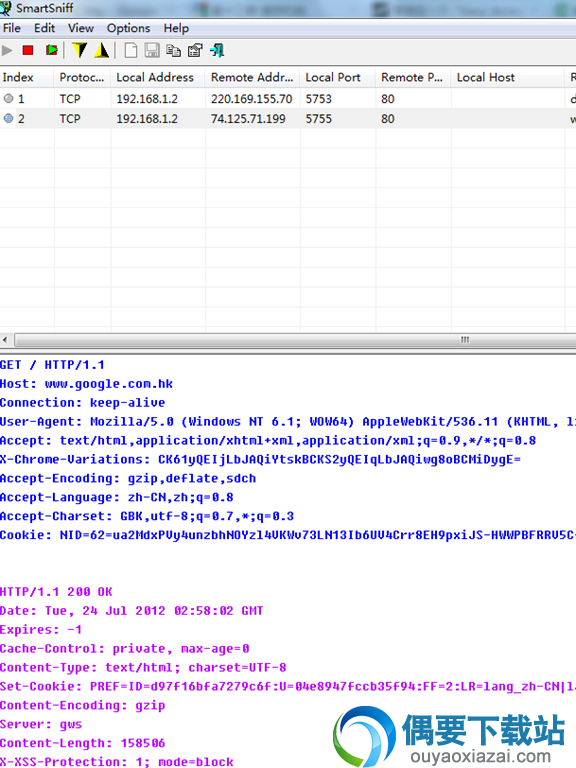Open the View menu
The width and height of the screenshot is (576, 768).
point(81,28)
